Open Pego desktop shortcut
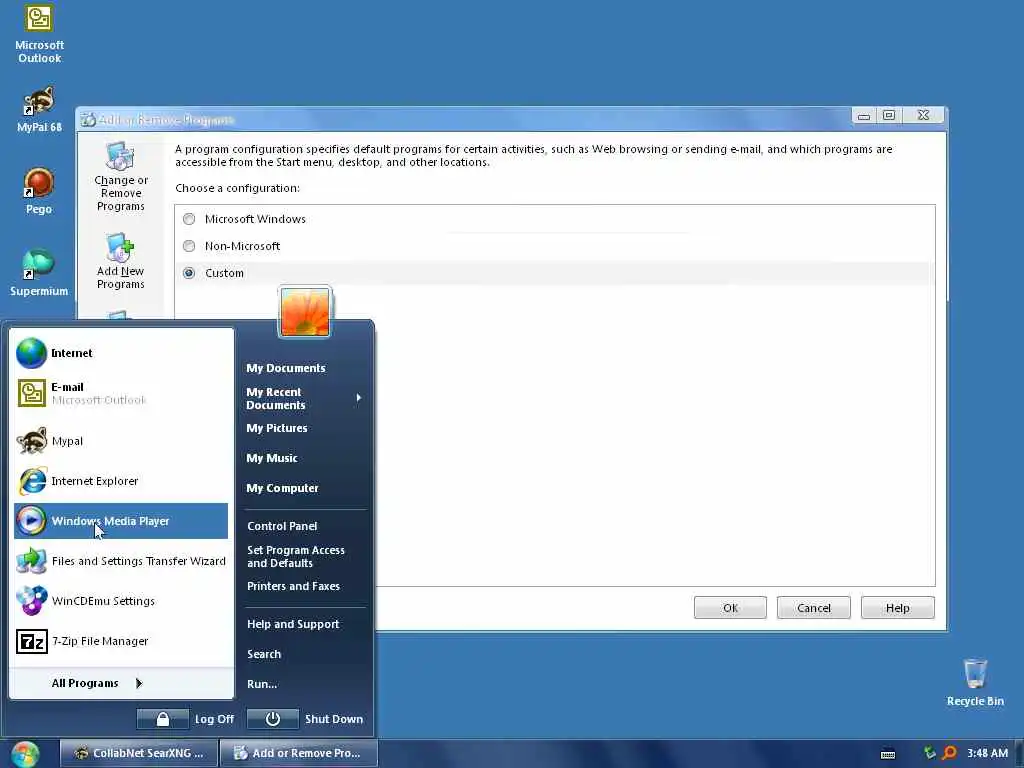Image resolution: width=1024 pixels, height=768 pixels. tap(39, 191)
